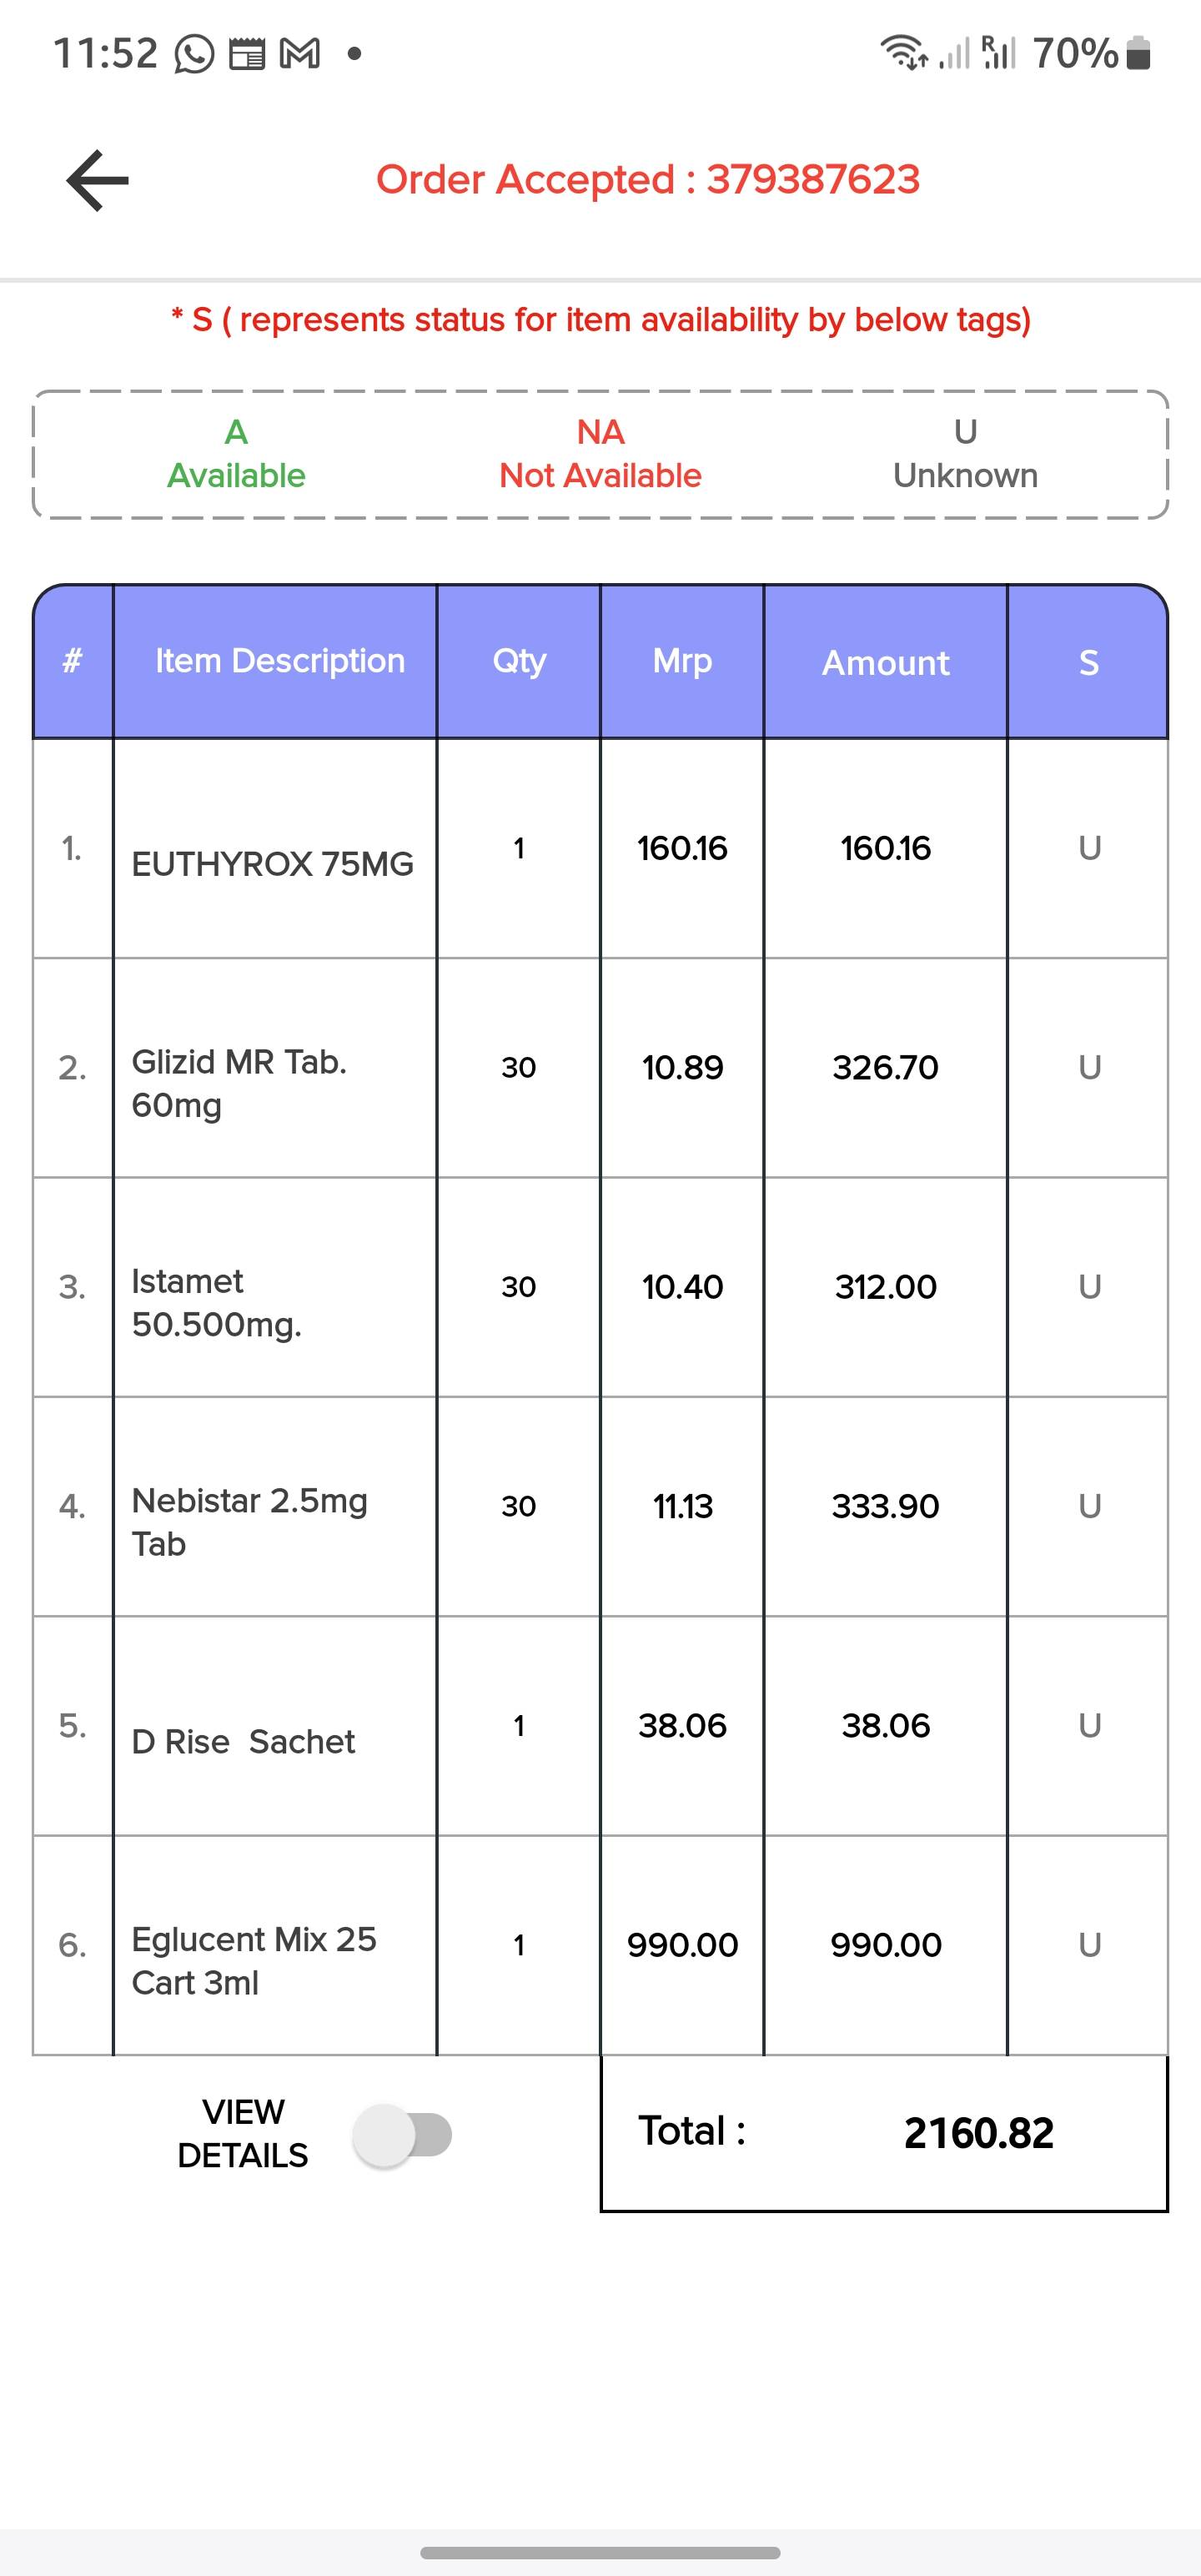The image size is (1201, 2576).
Task: Tap the Item Description column header
Action: (x=279, y=661)
